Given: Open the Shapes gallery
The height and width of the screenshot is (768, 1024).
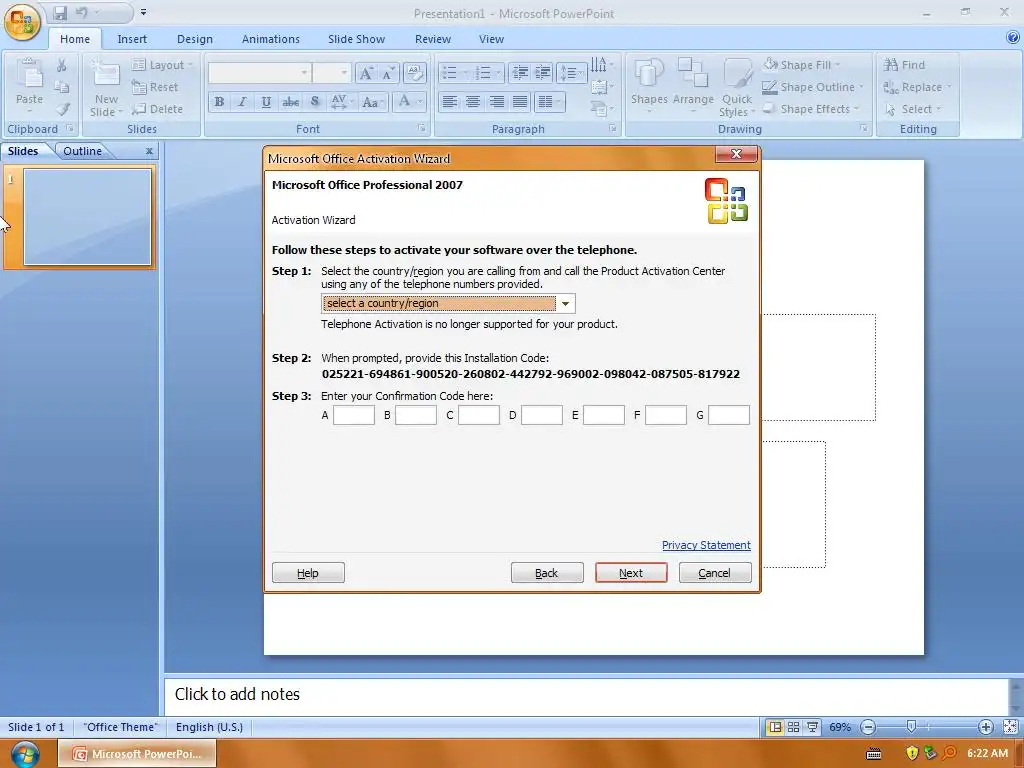Looking at the screenshot, I should (649, 84).
